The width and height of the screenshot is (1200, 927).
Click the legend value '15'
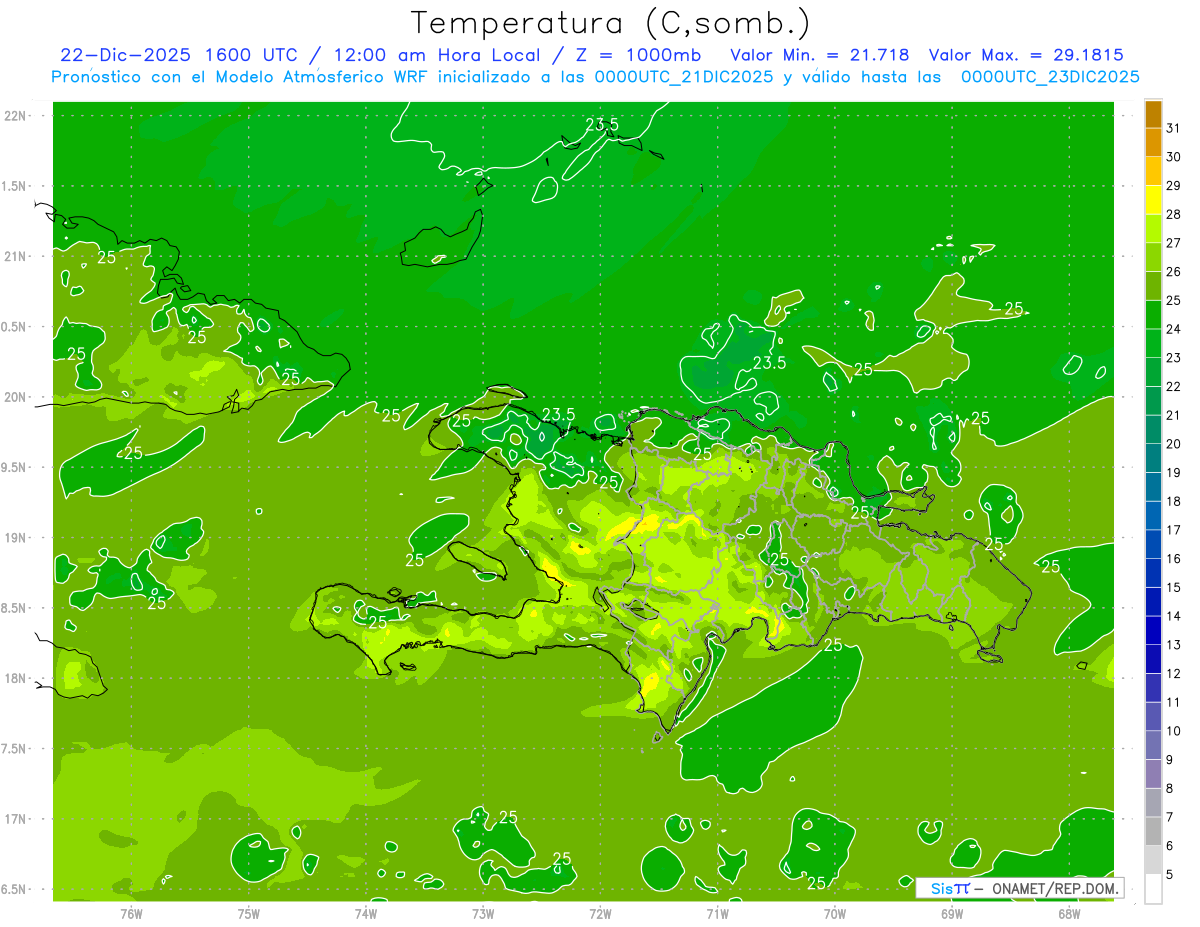point(1174,587)
